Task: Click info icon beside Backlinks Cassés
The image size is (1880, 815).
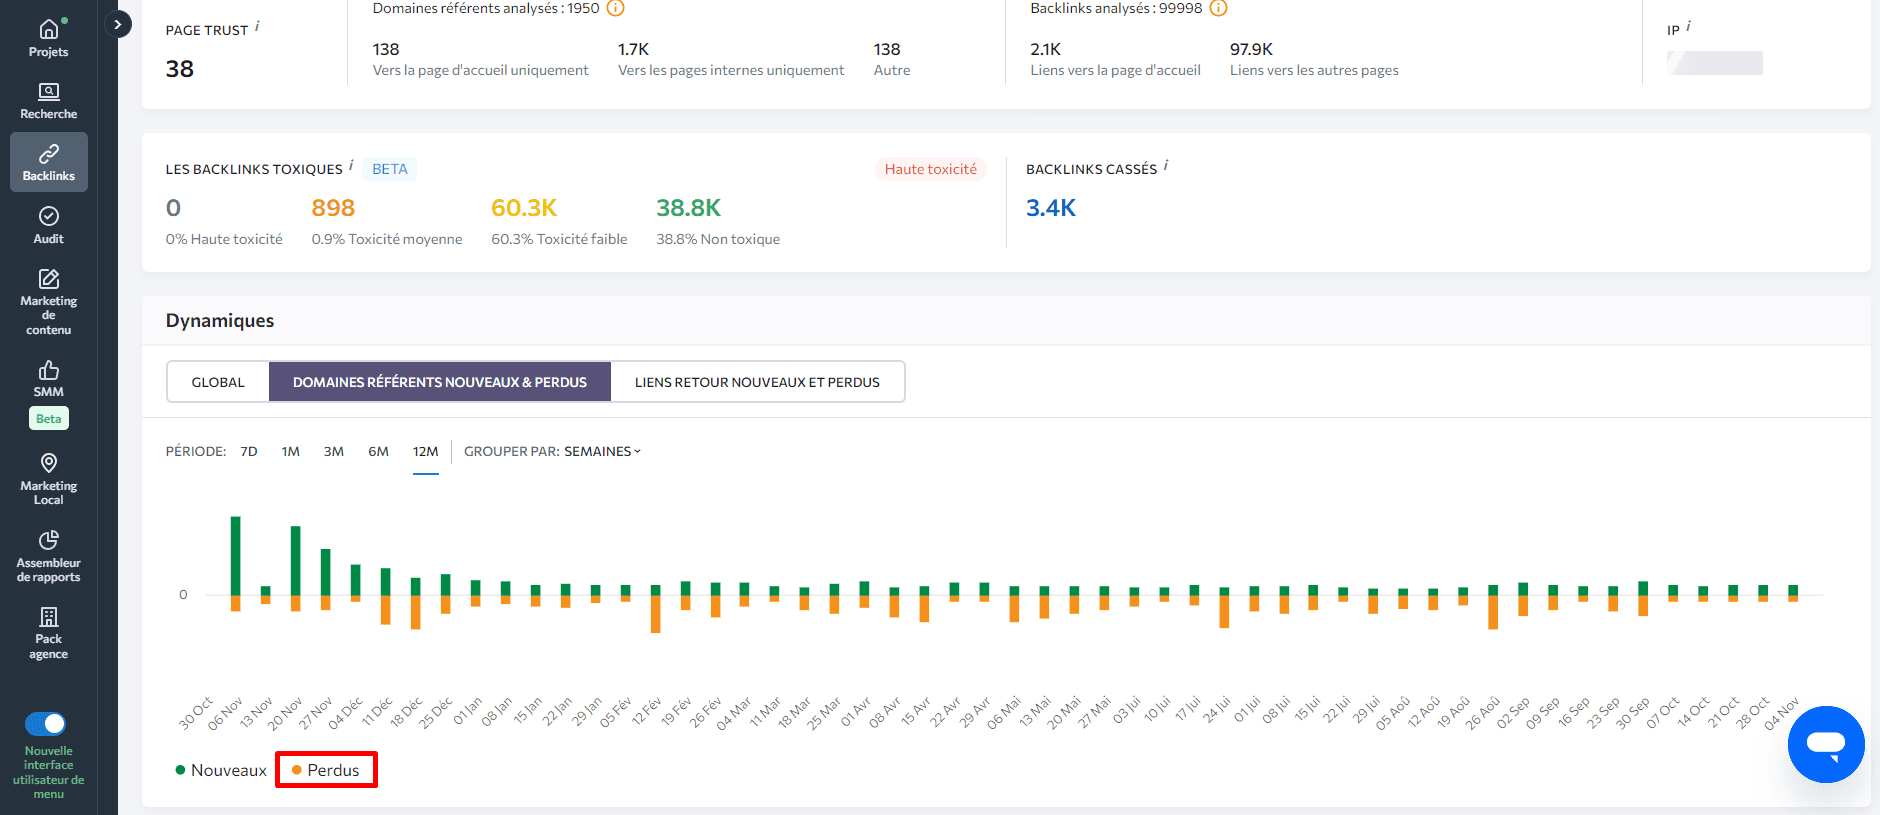Action: 1166,165
